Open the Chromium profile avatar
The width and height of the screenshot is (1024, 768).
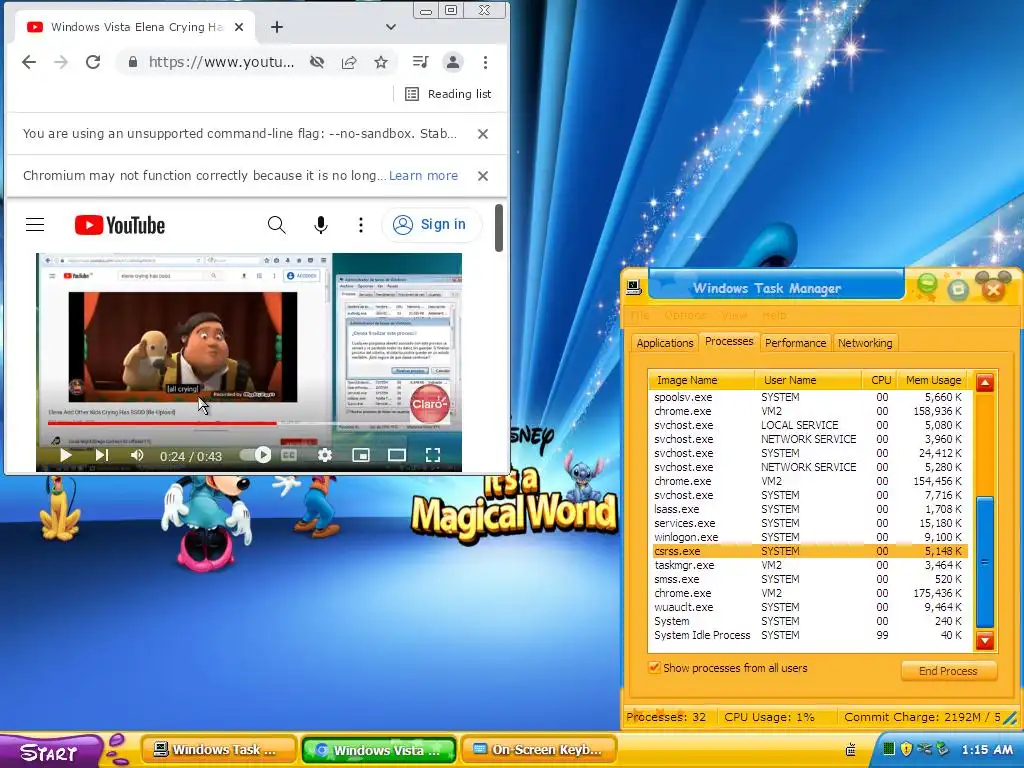point(453,62)
